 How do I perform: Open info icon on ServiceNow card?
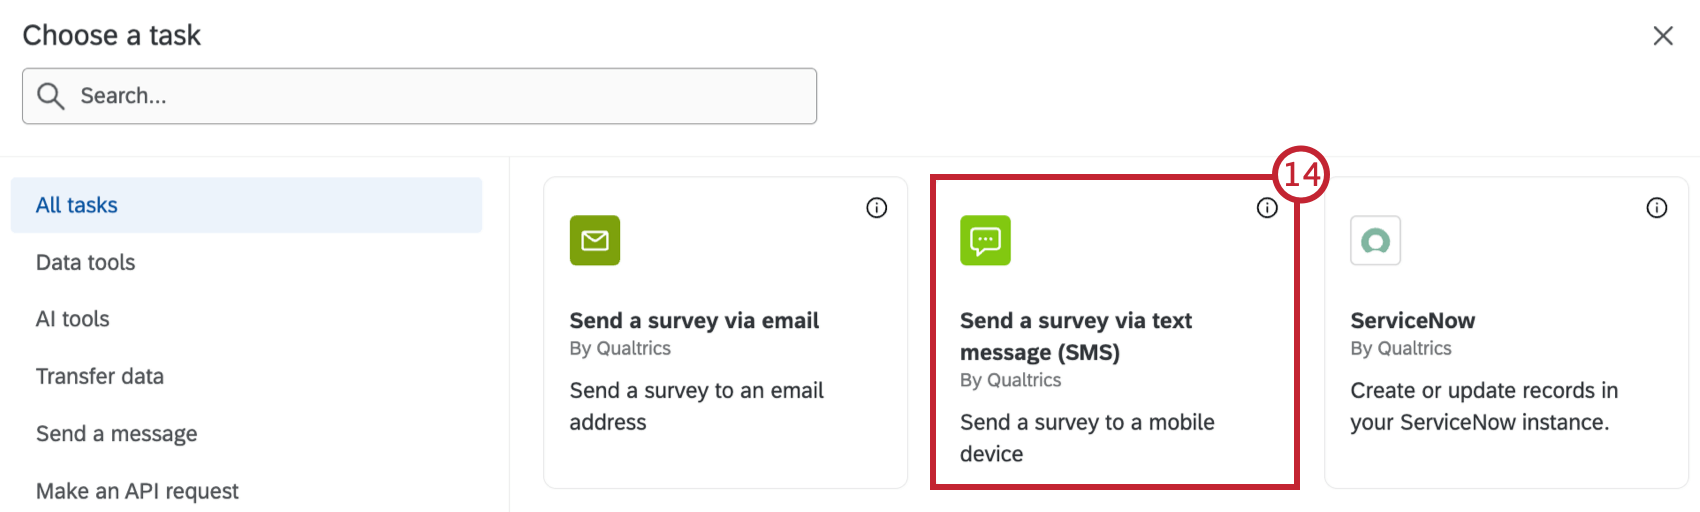(x=1657, y=208)
